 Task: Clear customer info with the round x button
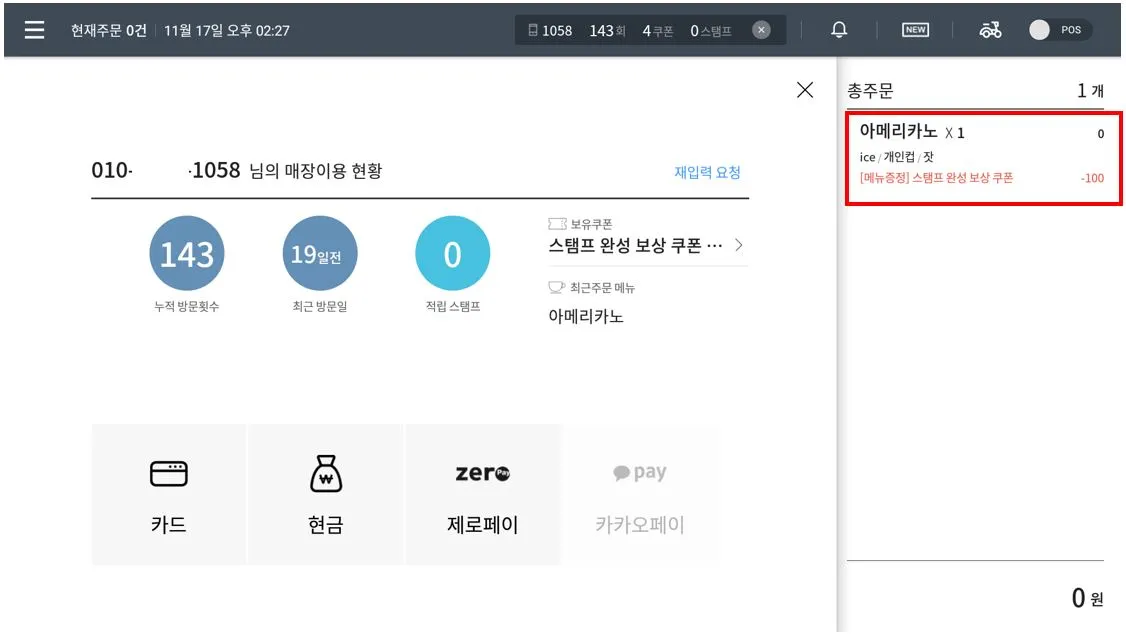point(761,30)
